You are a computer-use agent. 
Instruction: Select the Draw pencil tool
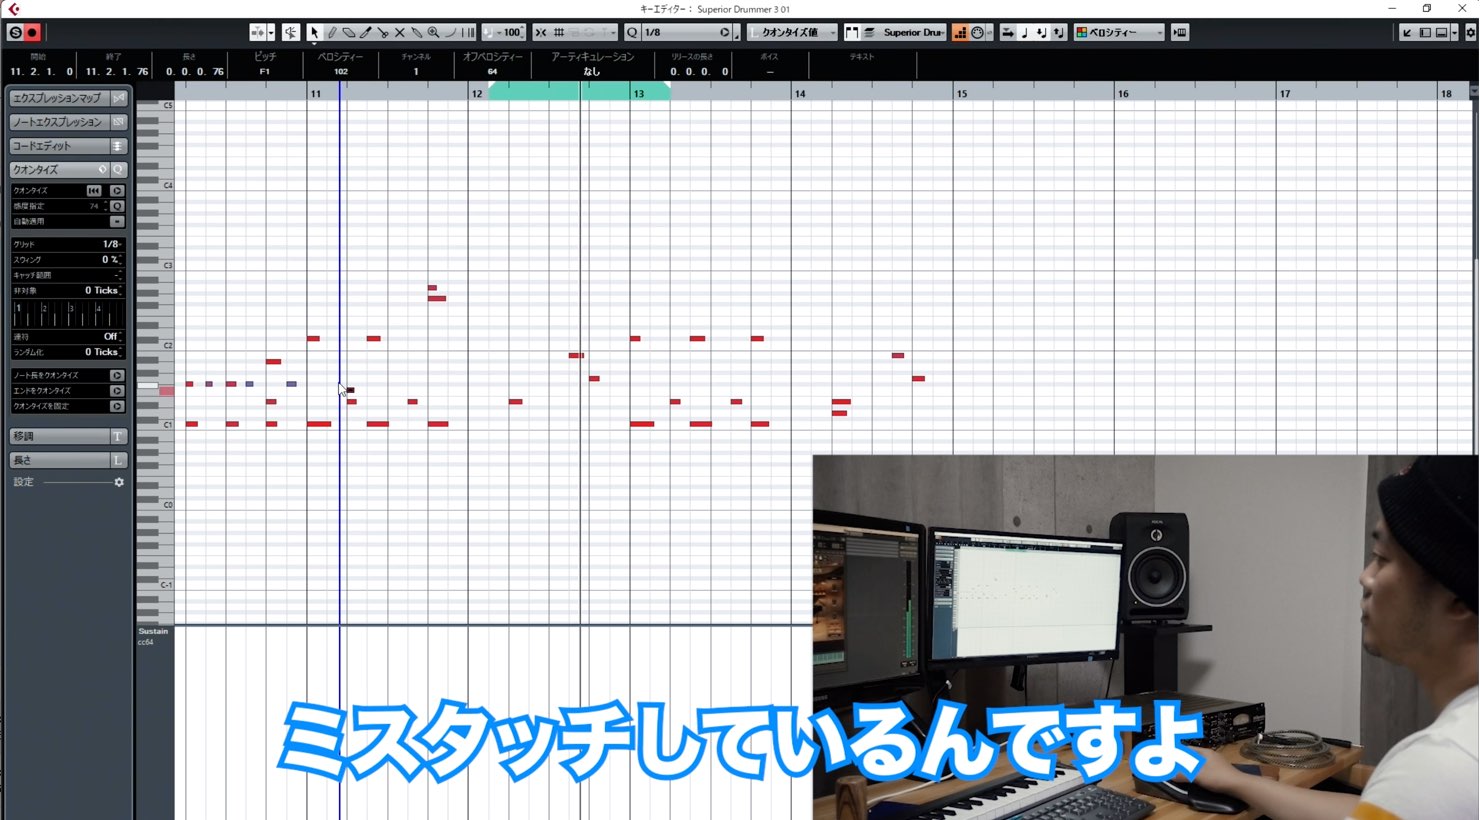332,32
